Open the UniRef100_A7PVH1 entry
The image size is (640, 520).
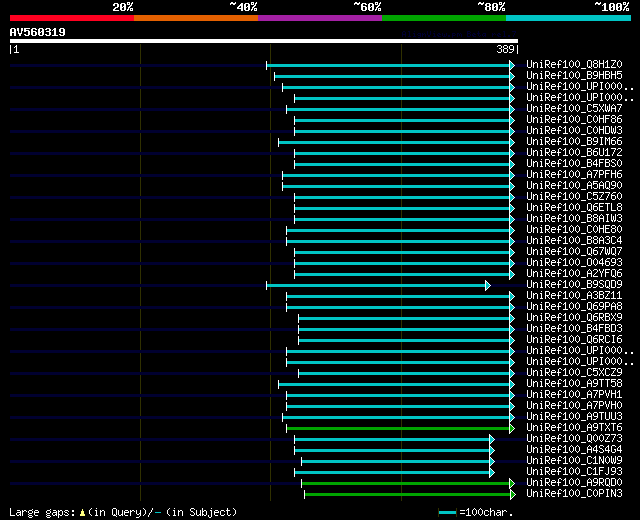coord(574,395)
